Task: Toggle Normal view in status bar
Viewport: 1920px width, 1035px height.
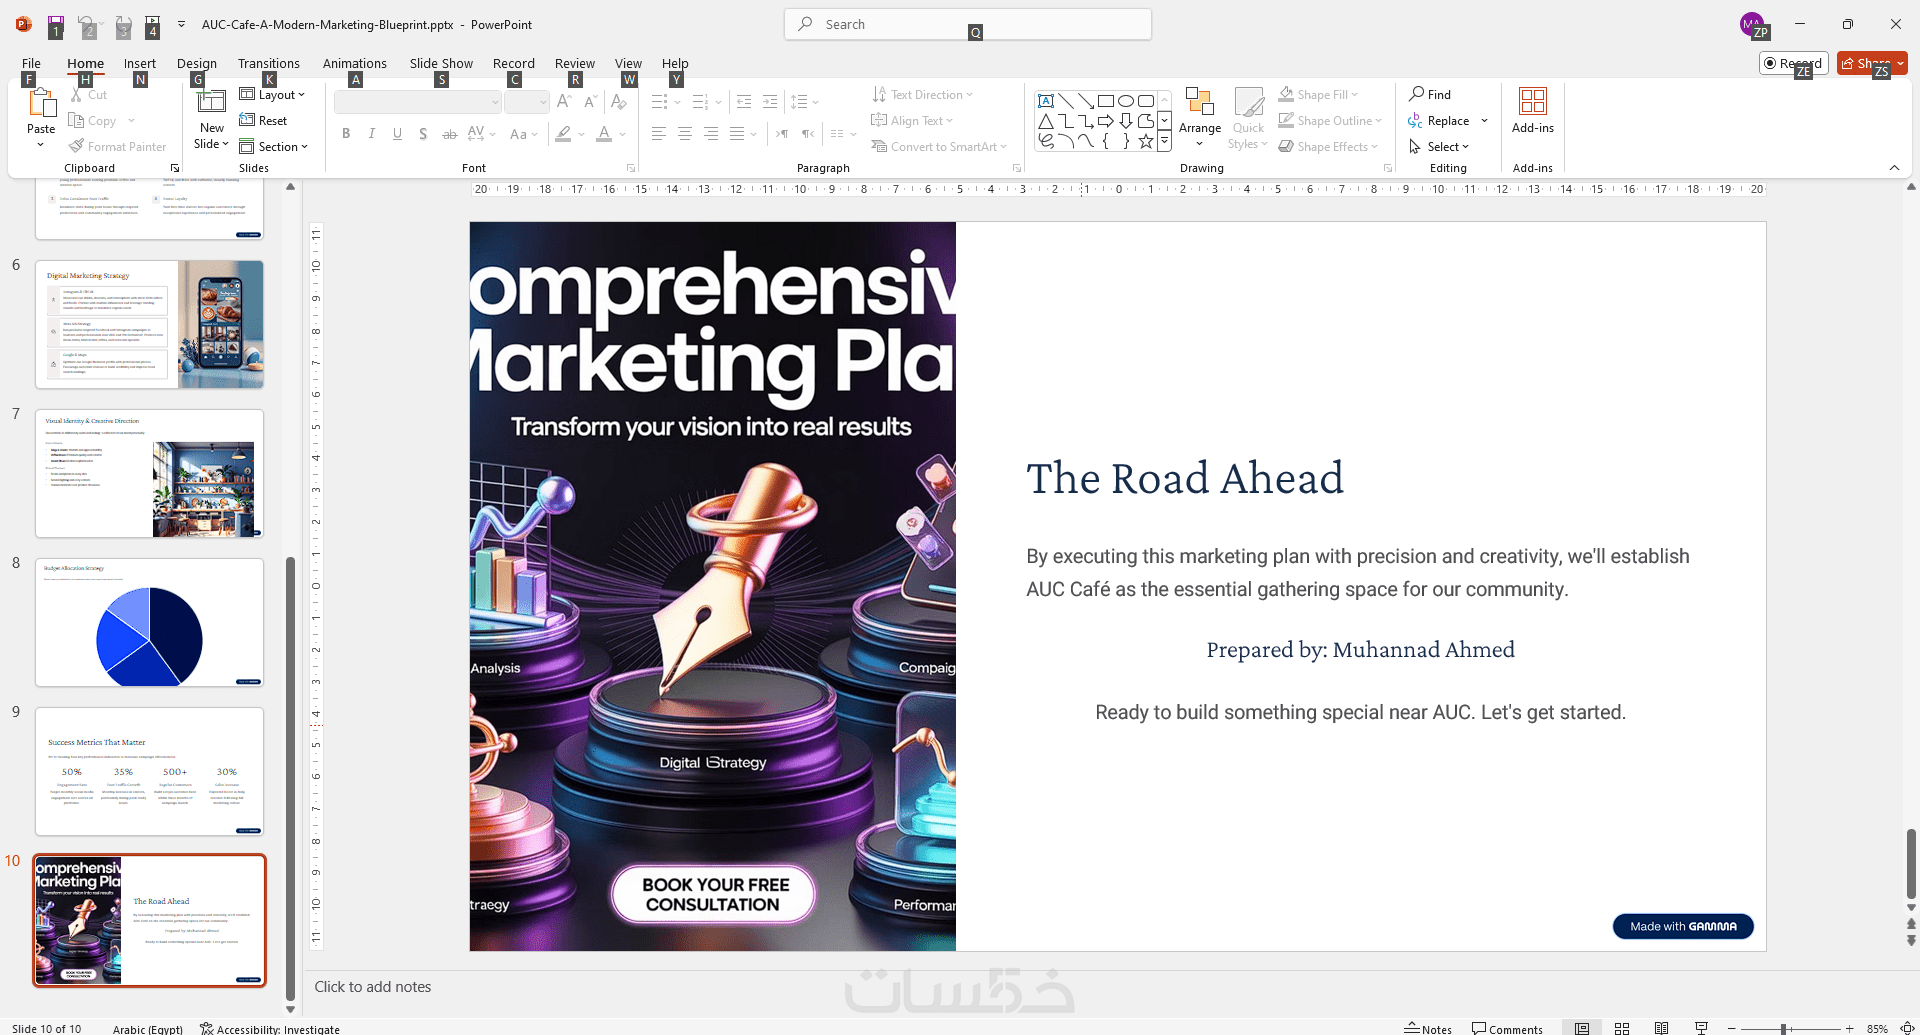Action: 1582,1028
